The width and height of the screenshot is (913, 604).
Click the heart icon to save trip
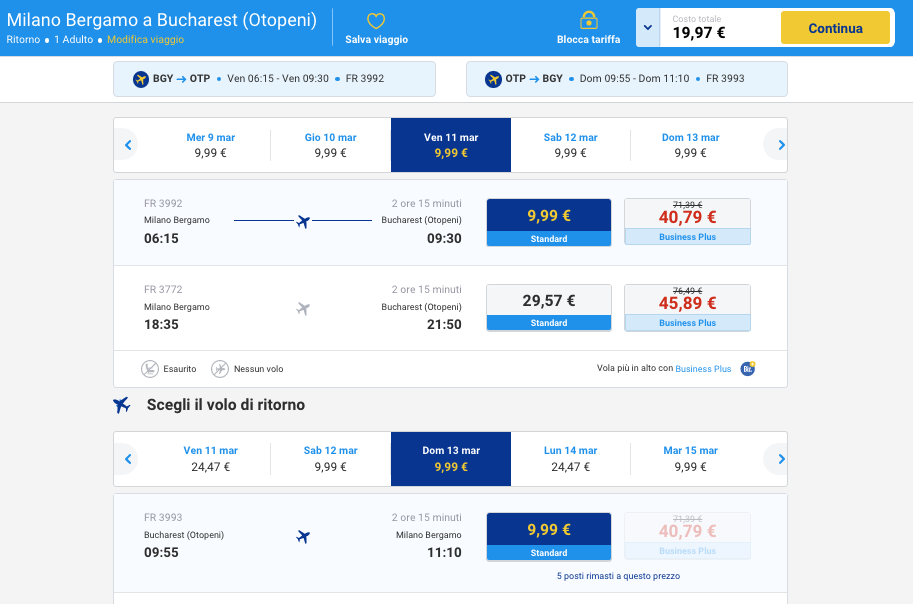coord(376,21)
